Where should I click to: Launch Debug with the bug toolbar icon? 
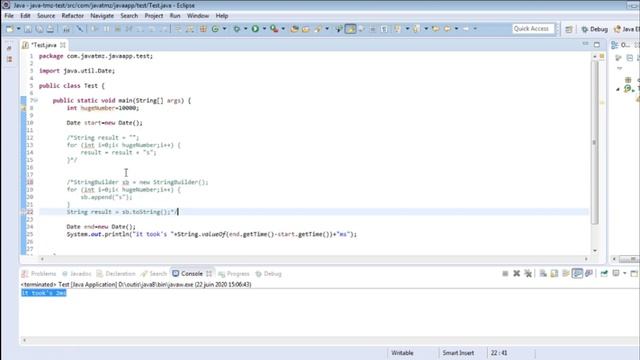point(237,29)
